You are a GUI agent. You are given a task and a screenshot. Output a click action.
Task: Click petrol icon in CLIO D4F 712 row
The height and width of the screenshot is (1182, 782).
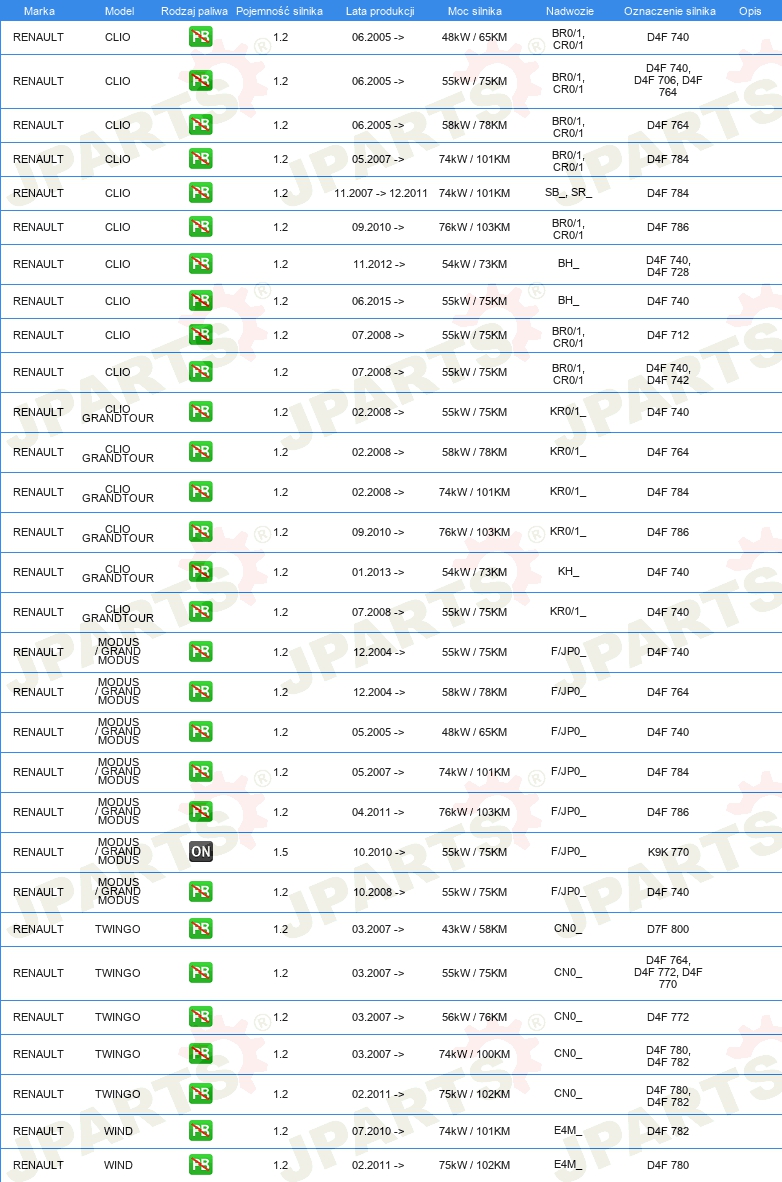(201, 335)
